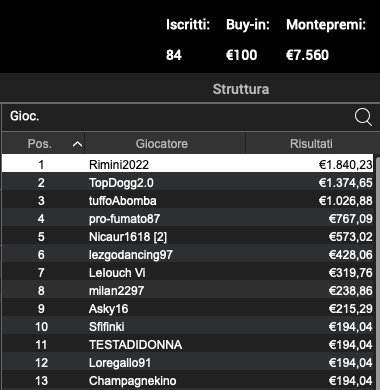Select player Champagnekino row

point(188,380)
